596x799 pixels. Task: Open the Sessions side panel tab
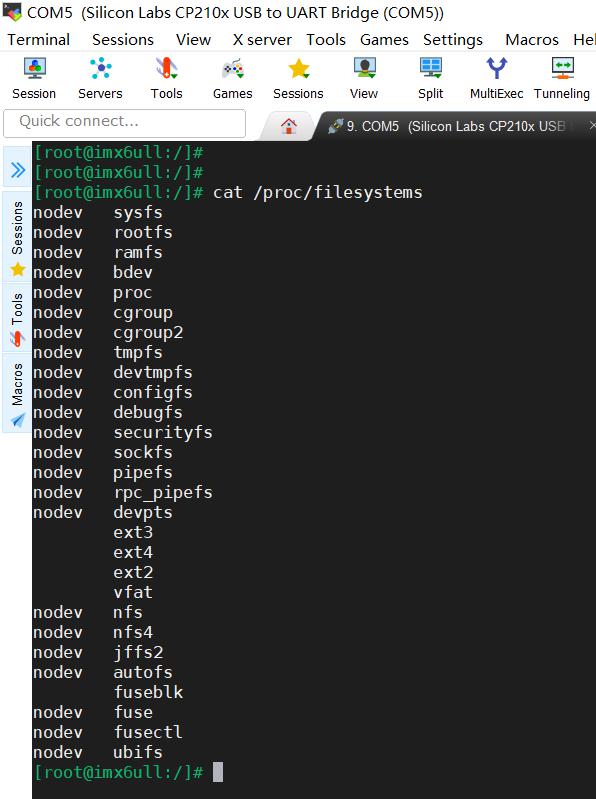17,237
